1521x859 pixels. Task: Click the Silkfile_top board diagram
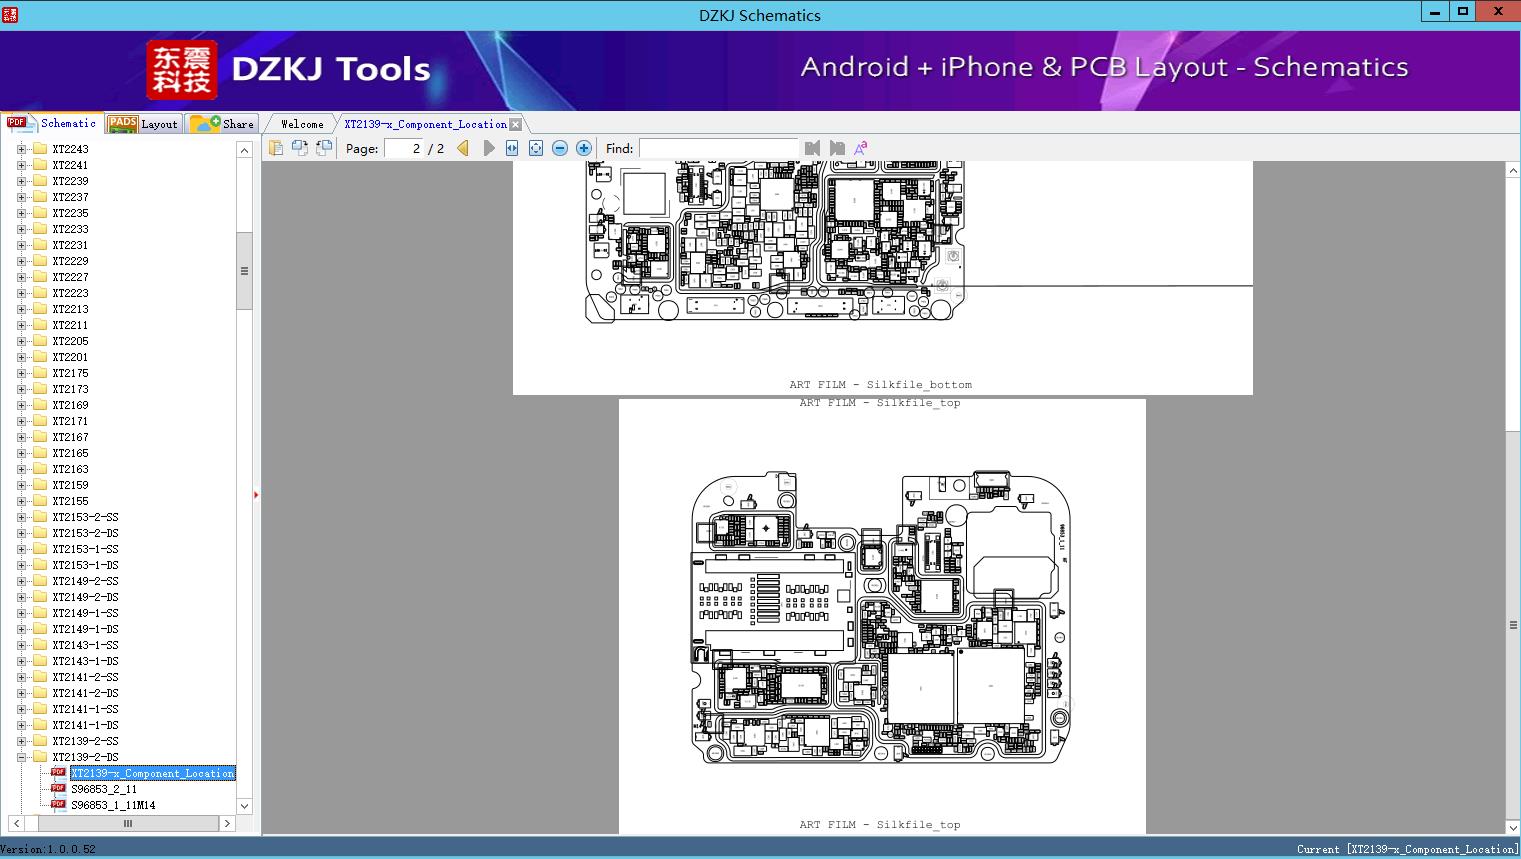coord(881,618)
